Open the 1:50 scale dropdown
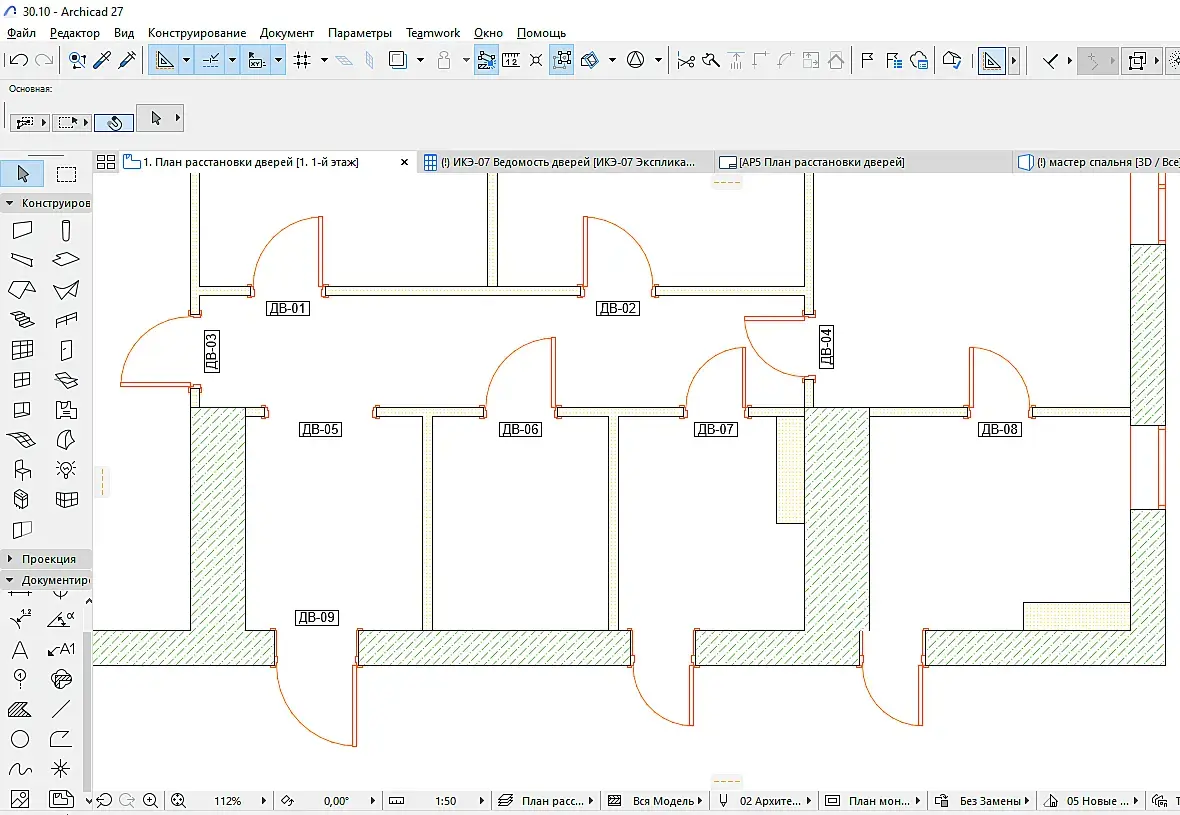Screen dimensions: 1180x815 446,801
